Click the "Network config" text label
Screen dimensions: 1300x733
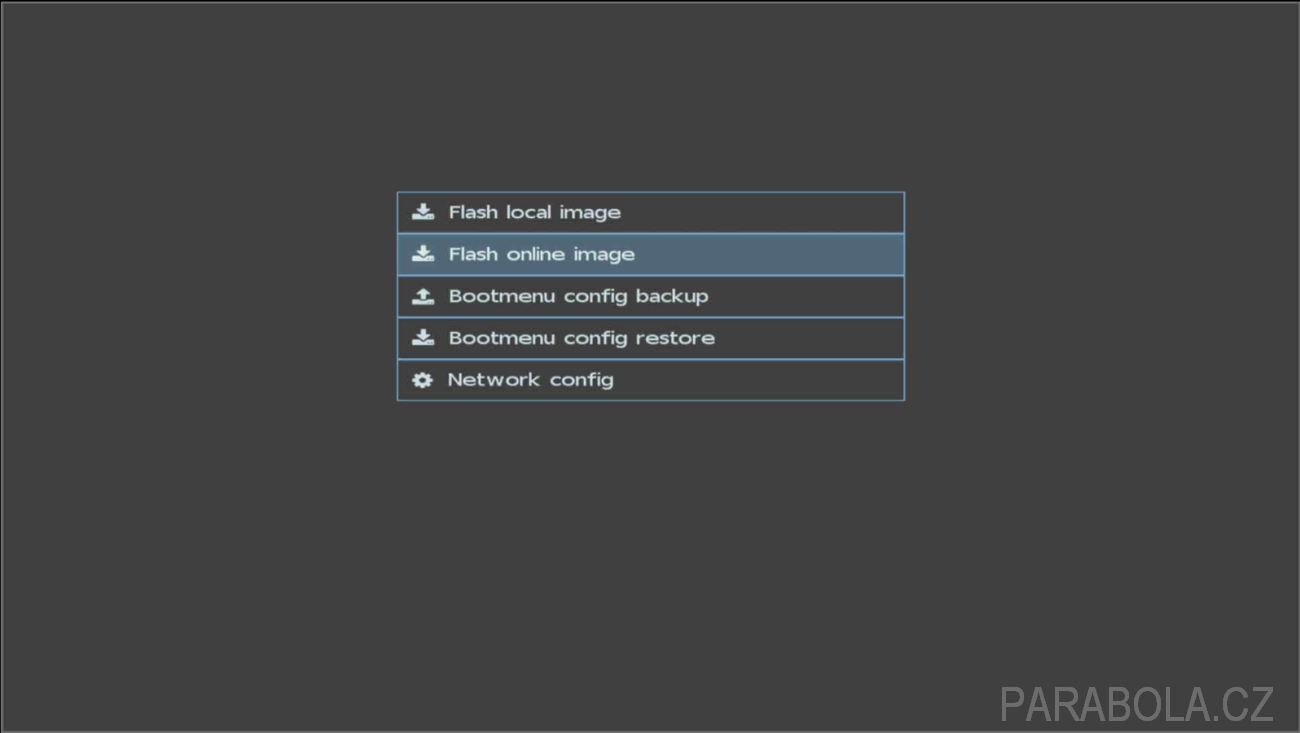tap(531, 380)
